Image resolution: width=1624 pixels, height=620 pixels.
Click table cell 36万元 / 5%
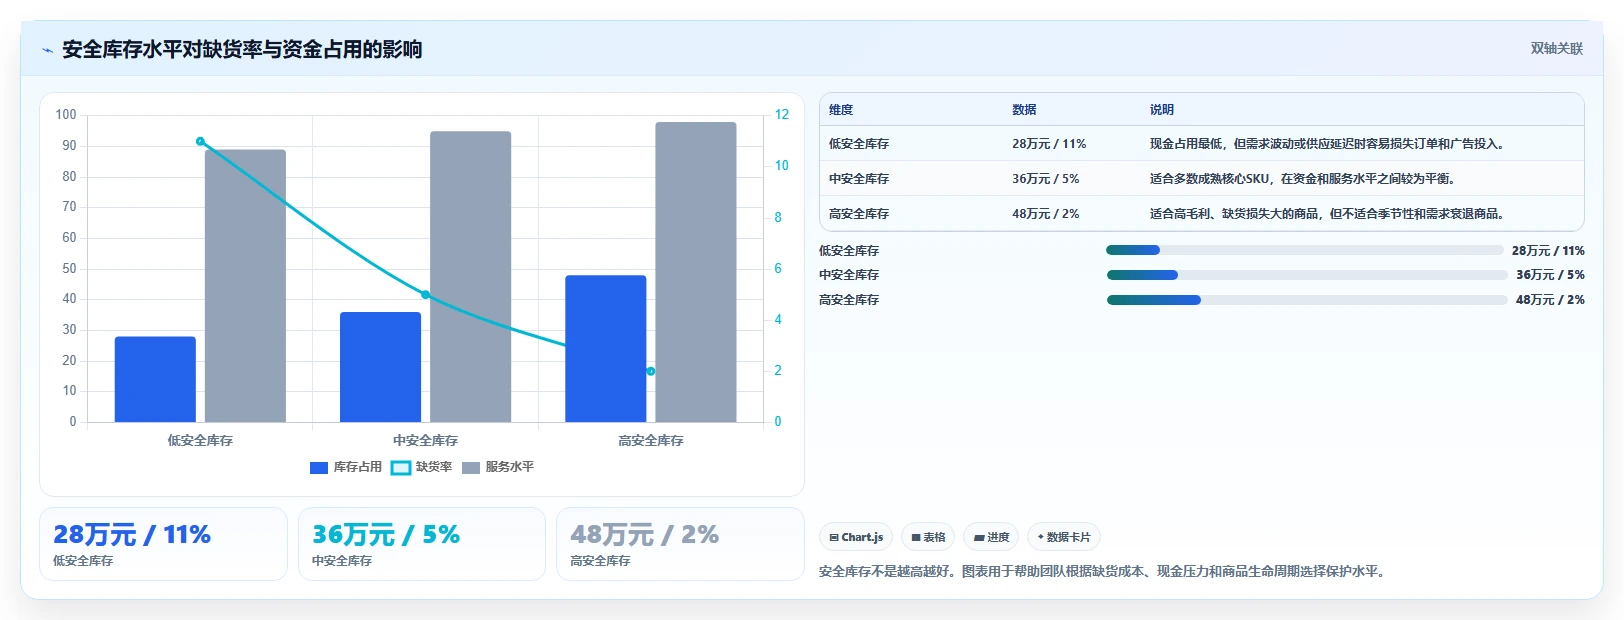pyautogui.click(x=1046, y=179)
